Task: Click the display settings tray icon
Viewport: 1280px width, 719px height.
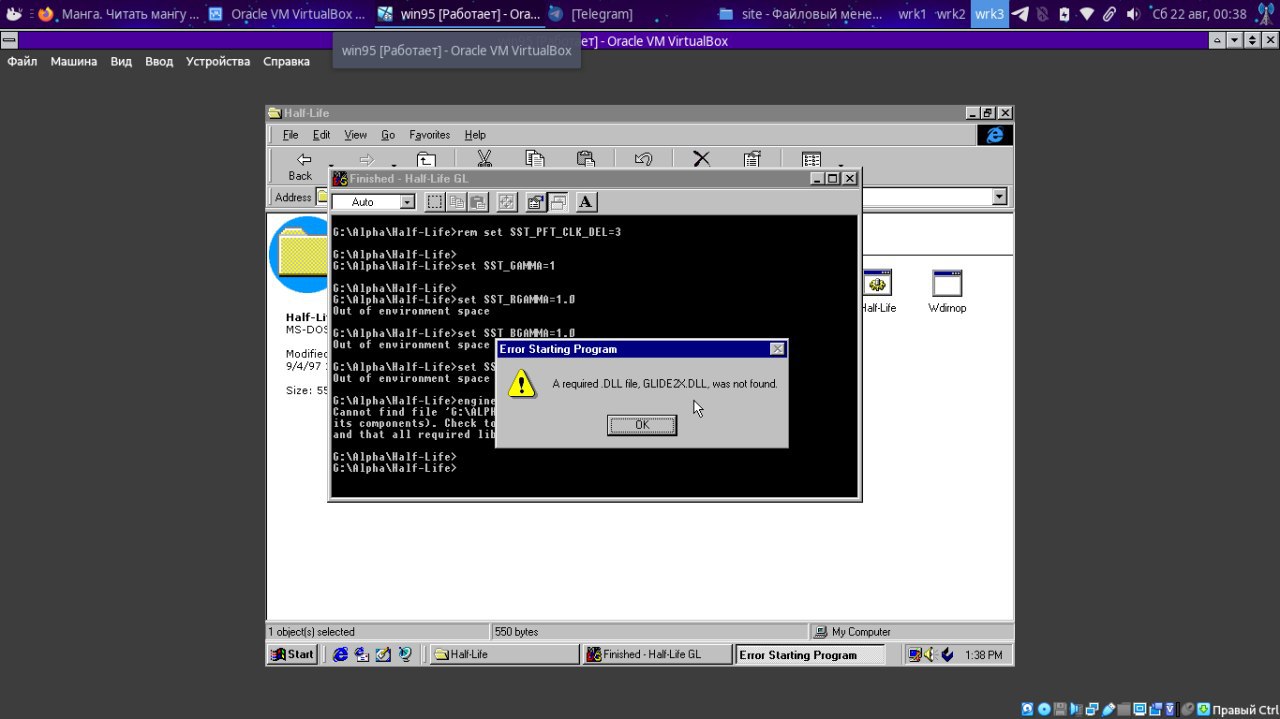Action: [x=913, y=655]
